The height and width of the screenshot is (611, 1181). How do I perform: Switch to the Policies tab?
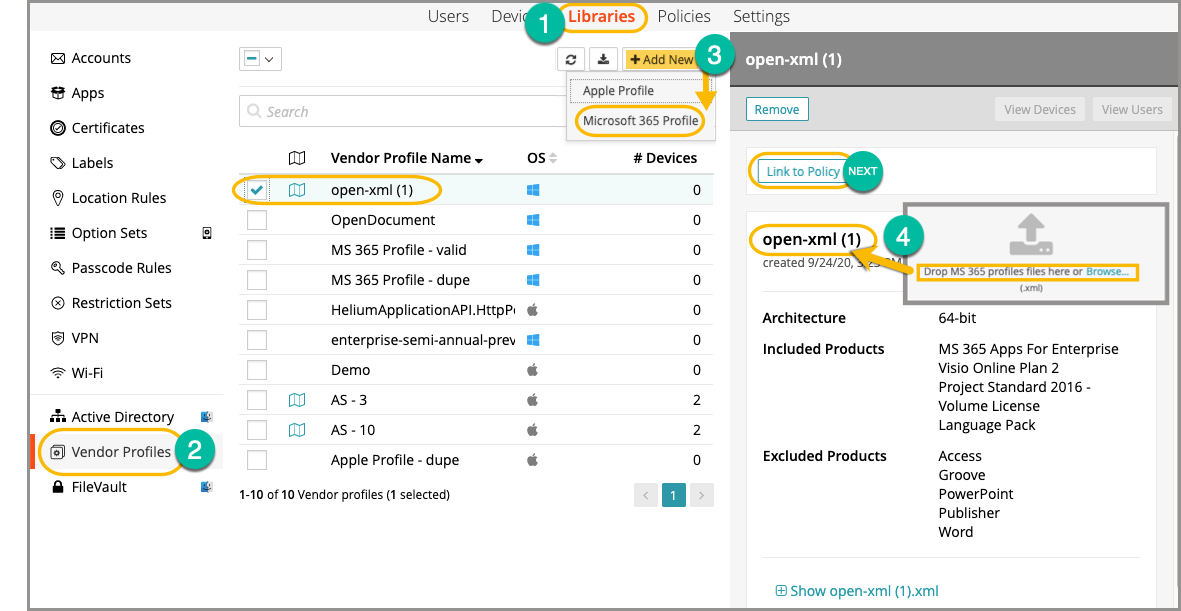pos(684,16)
